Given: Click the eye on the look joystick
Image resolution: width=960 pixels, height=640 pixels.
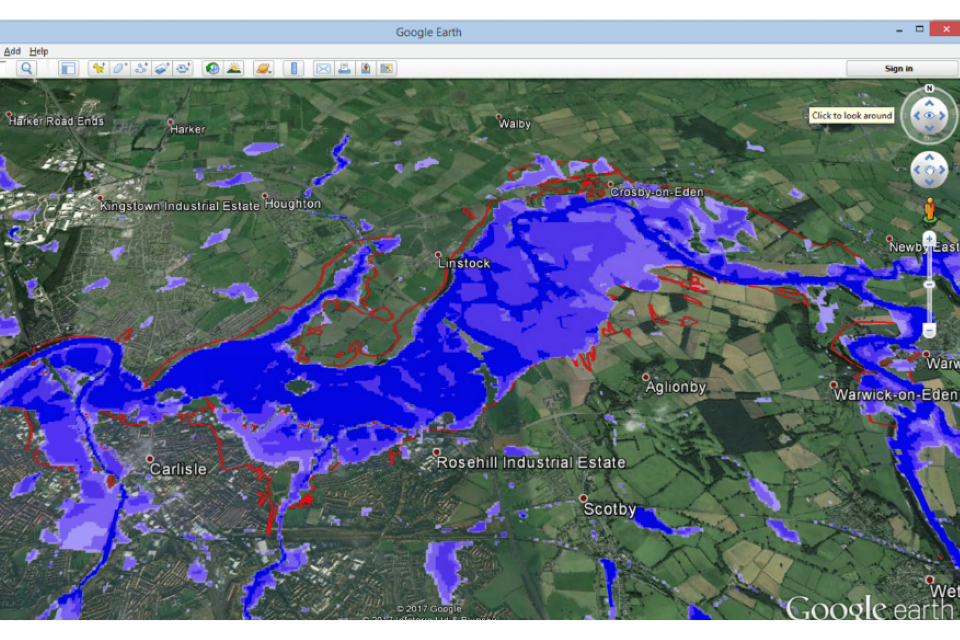Looking at the screenshot, I should coord(929,116).
